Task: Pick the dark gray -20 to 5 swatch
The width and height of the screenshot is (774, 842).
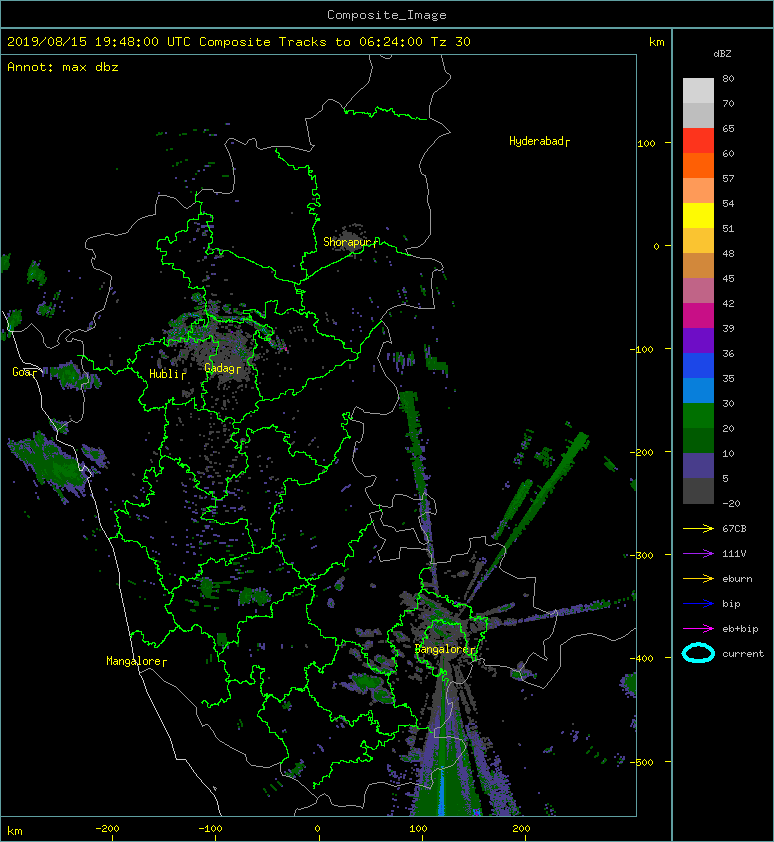Action: (x=698, y=491)
